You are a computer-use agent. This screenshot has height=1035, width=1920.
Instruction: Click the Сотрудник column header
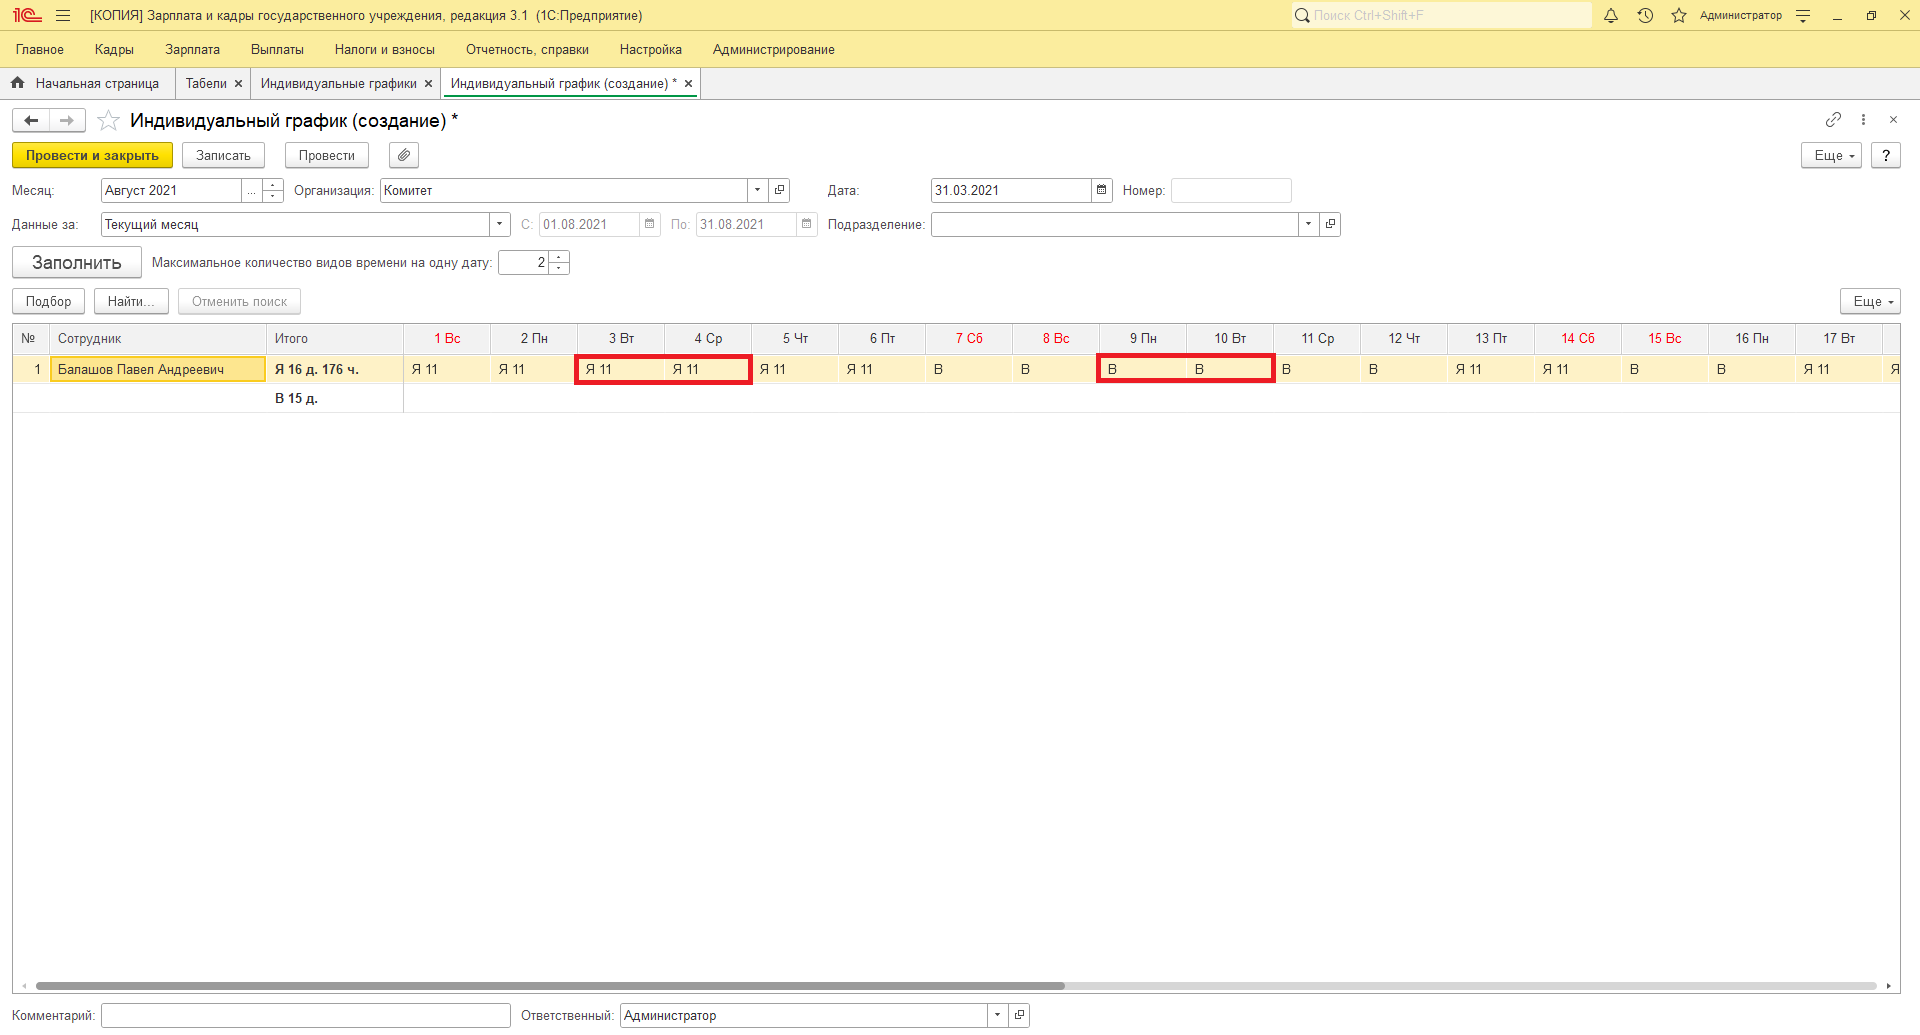click(158, 338)
